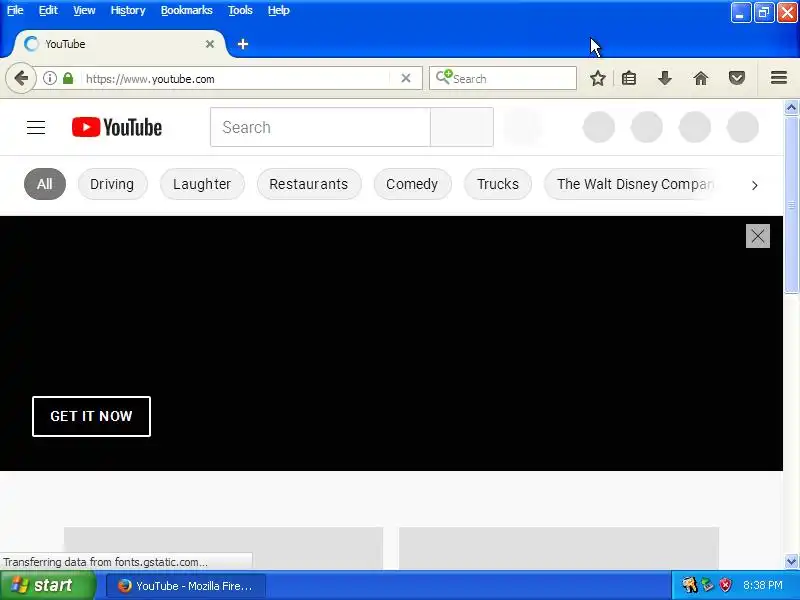Click the browser back arrow button
The width and height of the screenshot is (800, 600).
coord(21,79)
